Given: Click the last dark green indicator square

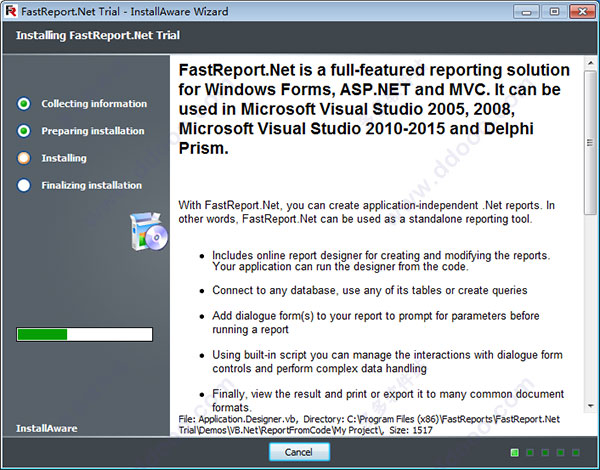Looking at the screenshot, I should (x=576, y=453).
